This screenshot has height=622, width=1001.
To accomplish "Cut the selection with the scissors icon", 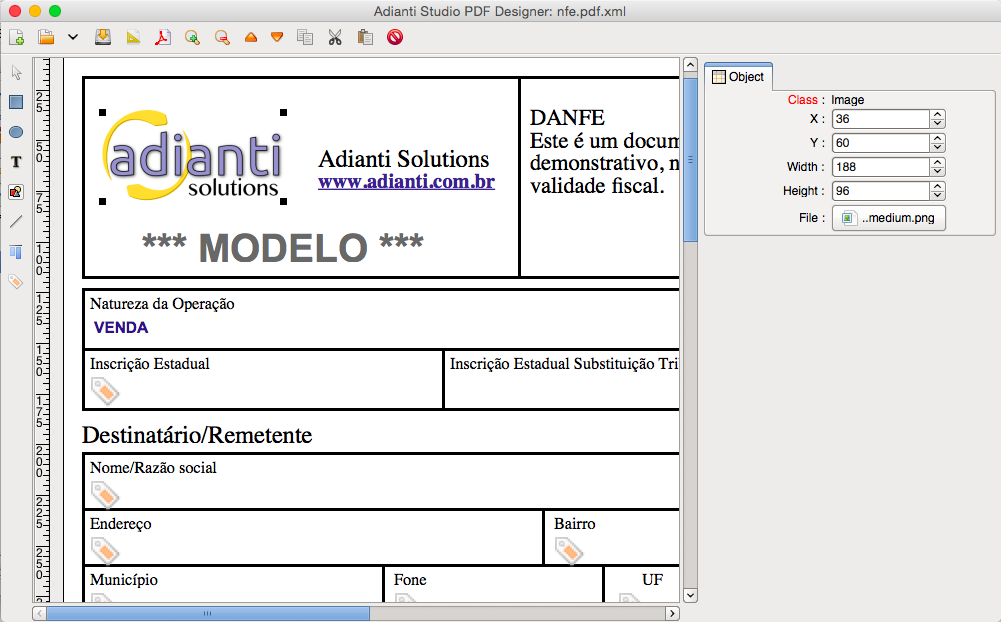I will coord(335,37).
